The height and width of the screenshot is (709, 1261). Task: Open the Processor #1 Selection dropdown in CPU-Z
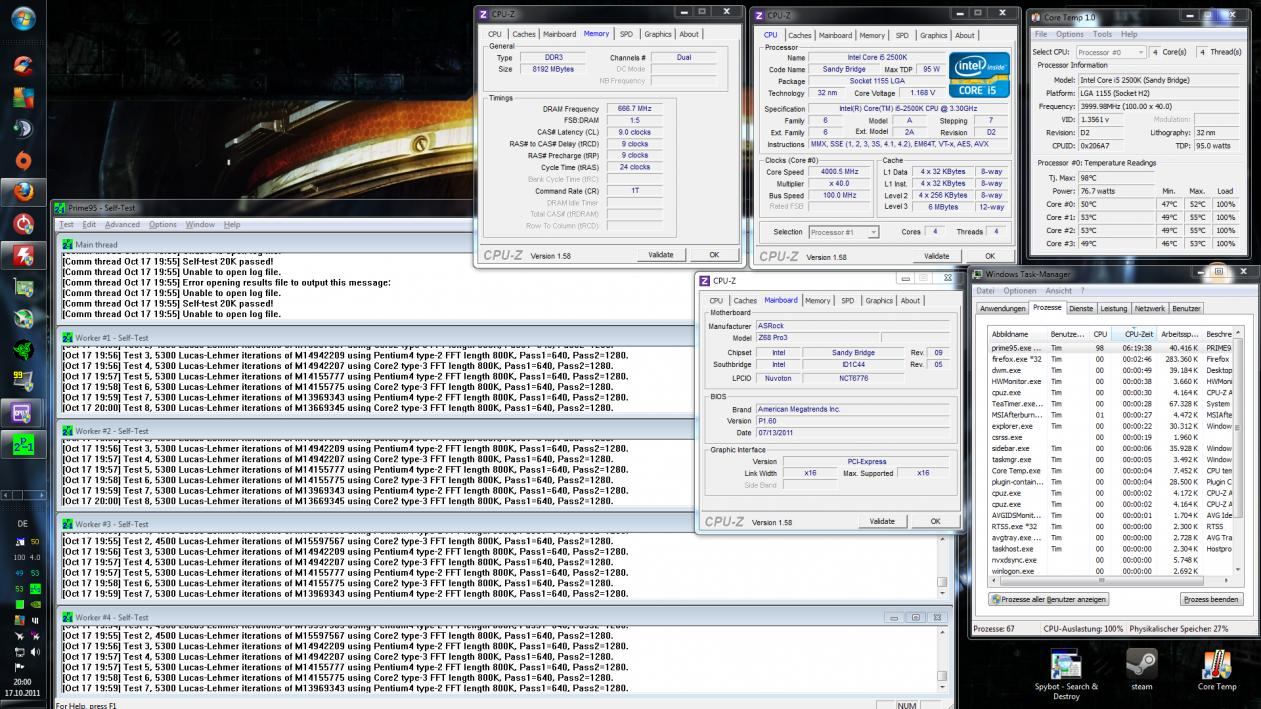(x=843, y=232)
